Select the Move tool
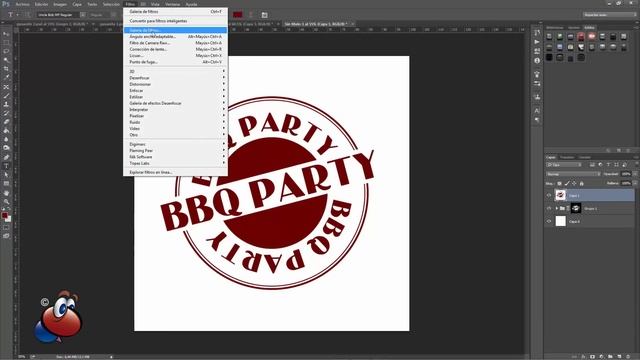The image size is (640, 360). tap(6, 34)
